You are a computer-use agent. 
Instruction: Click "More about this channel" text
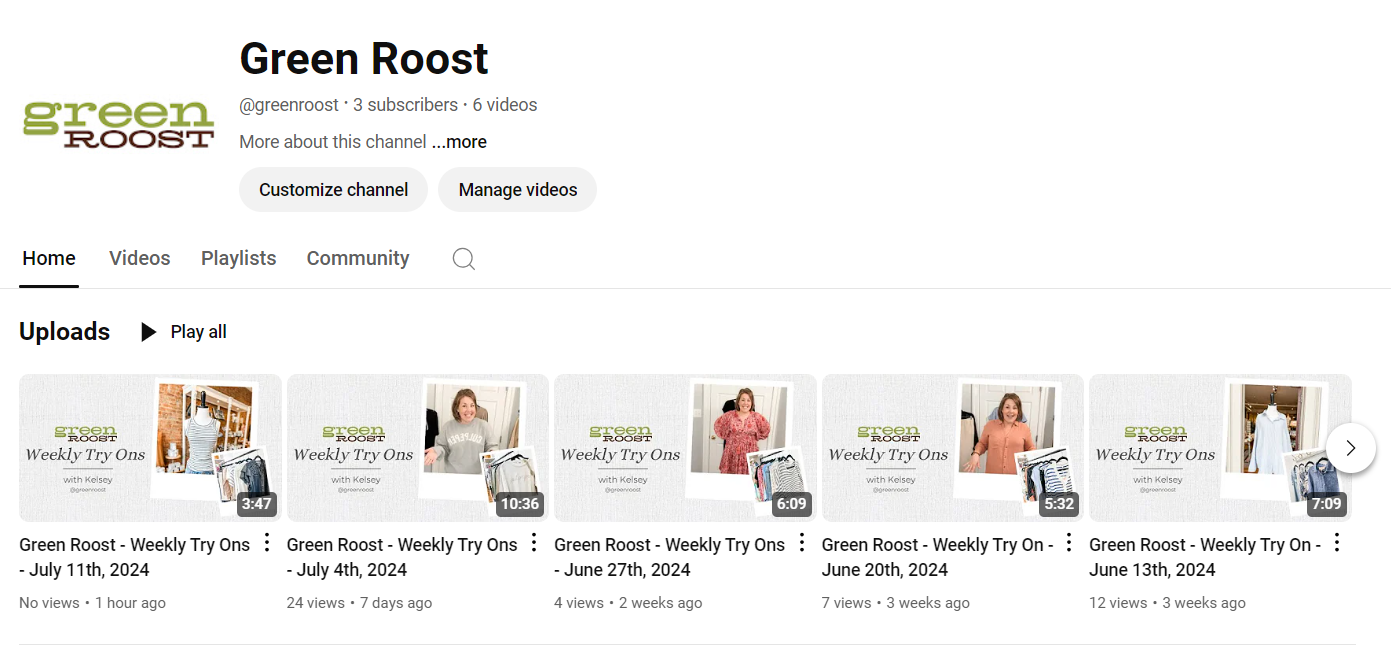pos(333,142)
